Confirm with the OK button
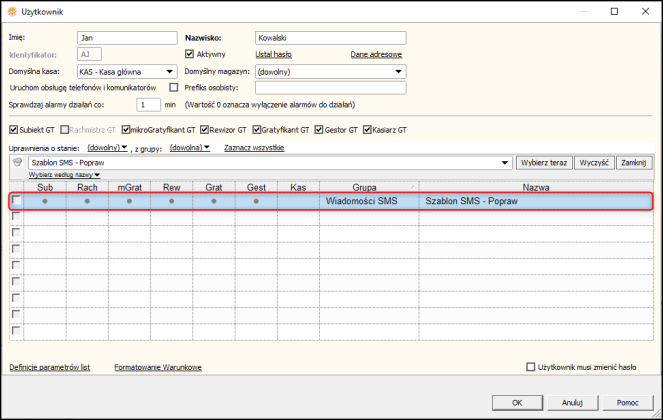 [517, 403]
